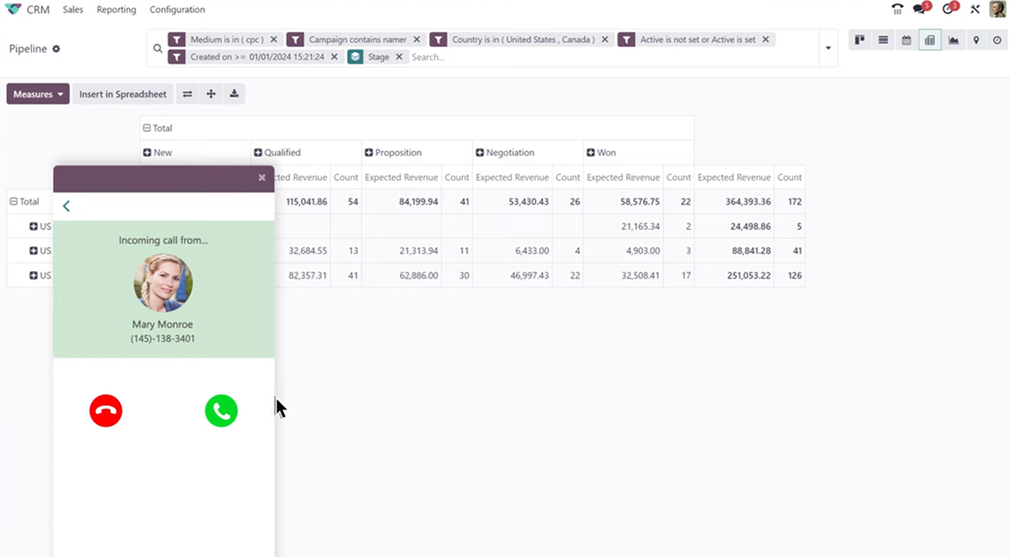This screenshot has width=1010, height=557.
Task: Switch to Pivot view
Action: click(x=929, y=40)
